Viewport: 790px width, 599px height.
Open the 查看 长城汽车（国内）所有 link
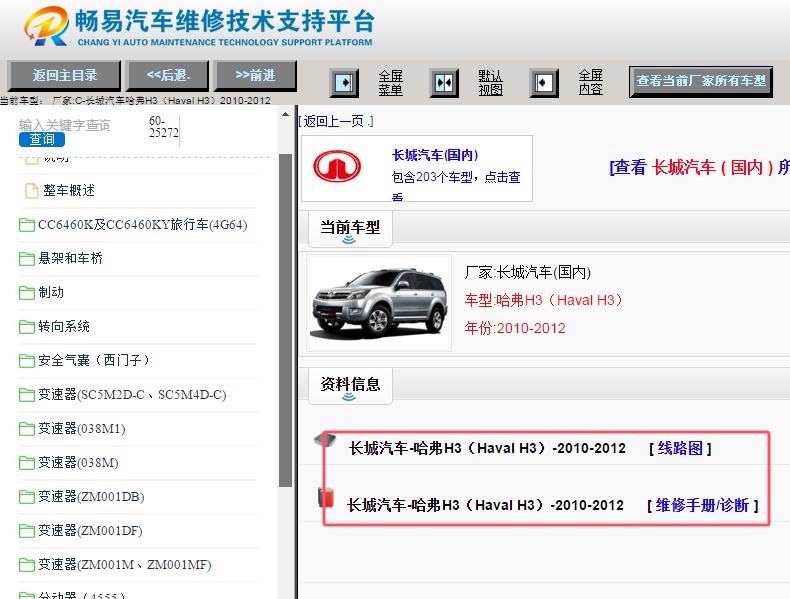coord(699,167)
